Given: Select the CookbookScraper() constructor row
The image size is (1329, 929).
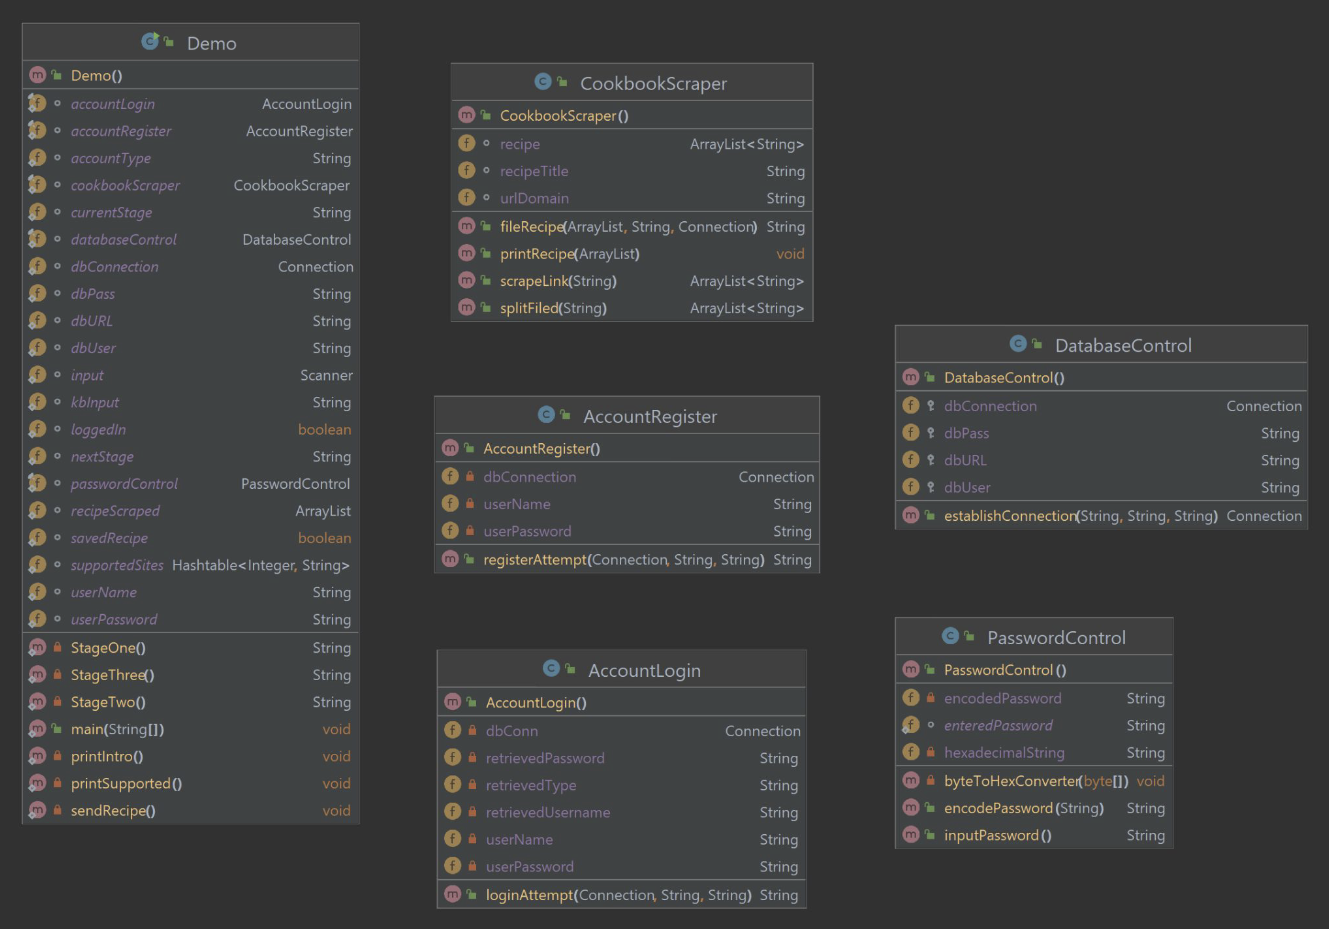Looking at the screenshot, I should pos(632,115).
